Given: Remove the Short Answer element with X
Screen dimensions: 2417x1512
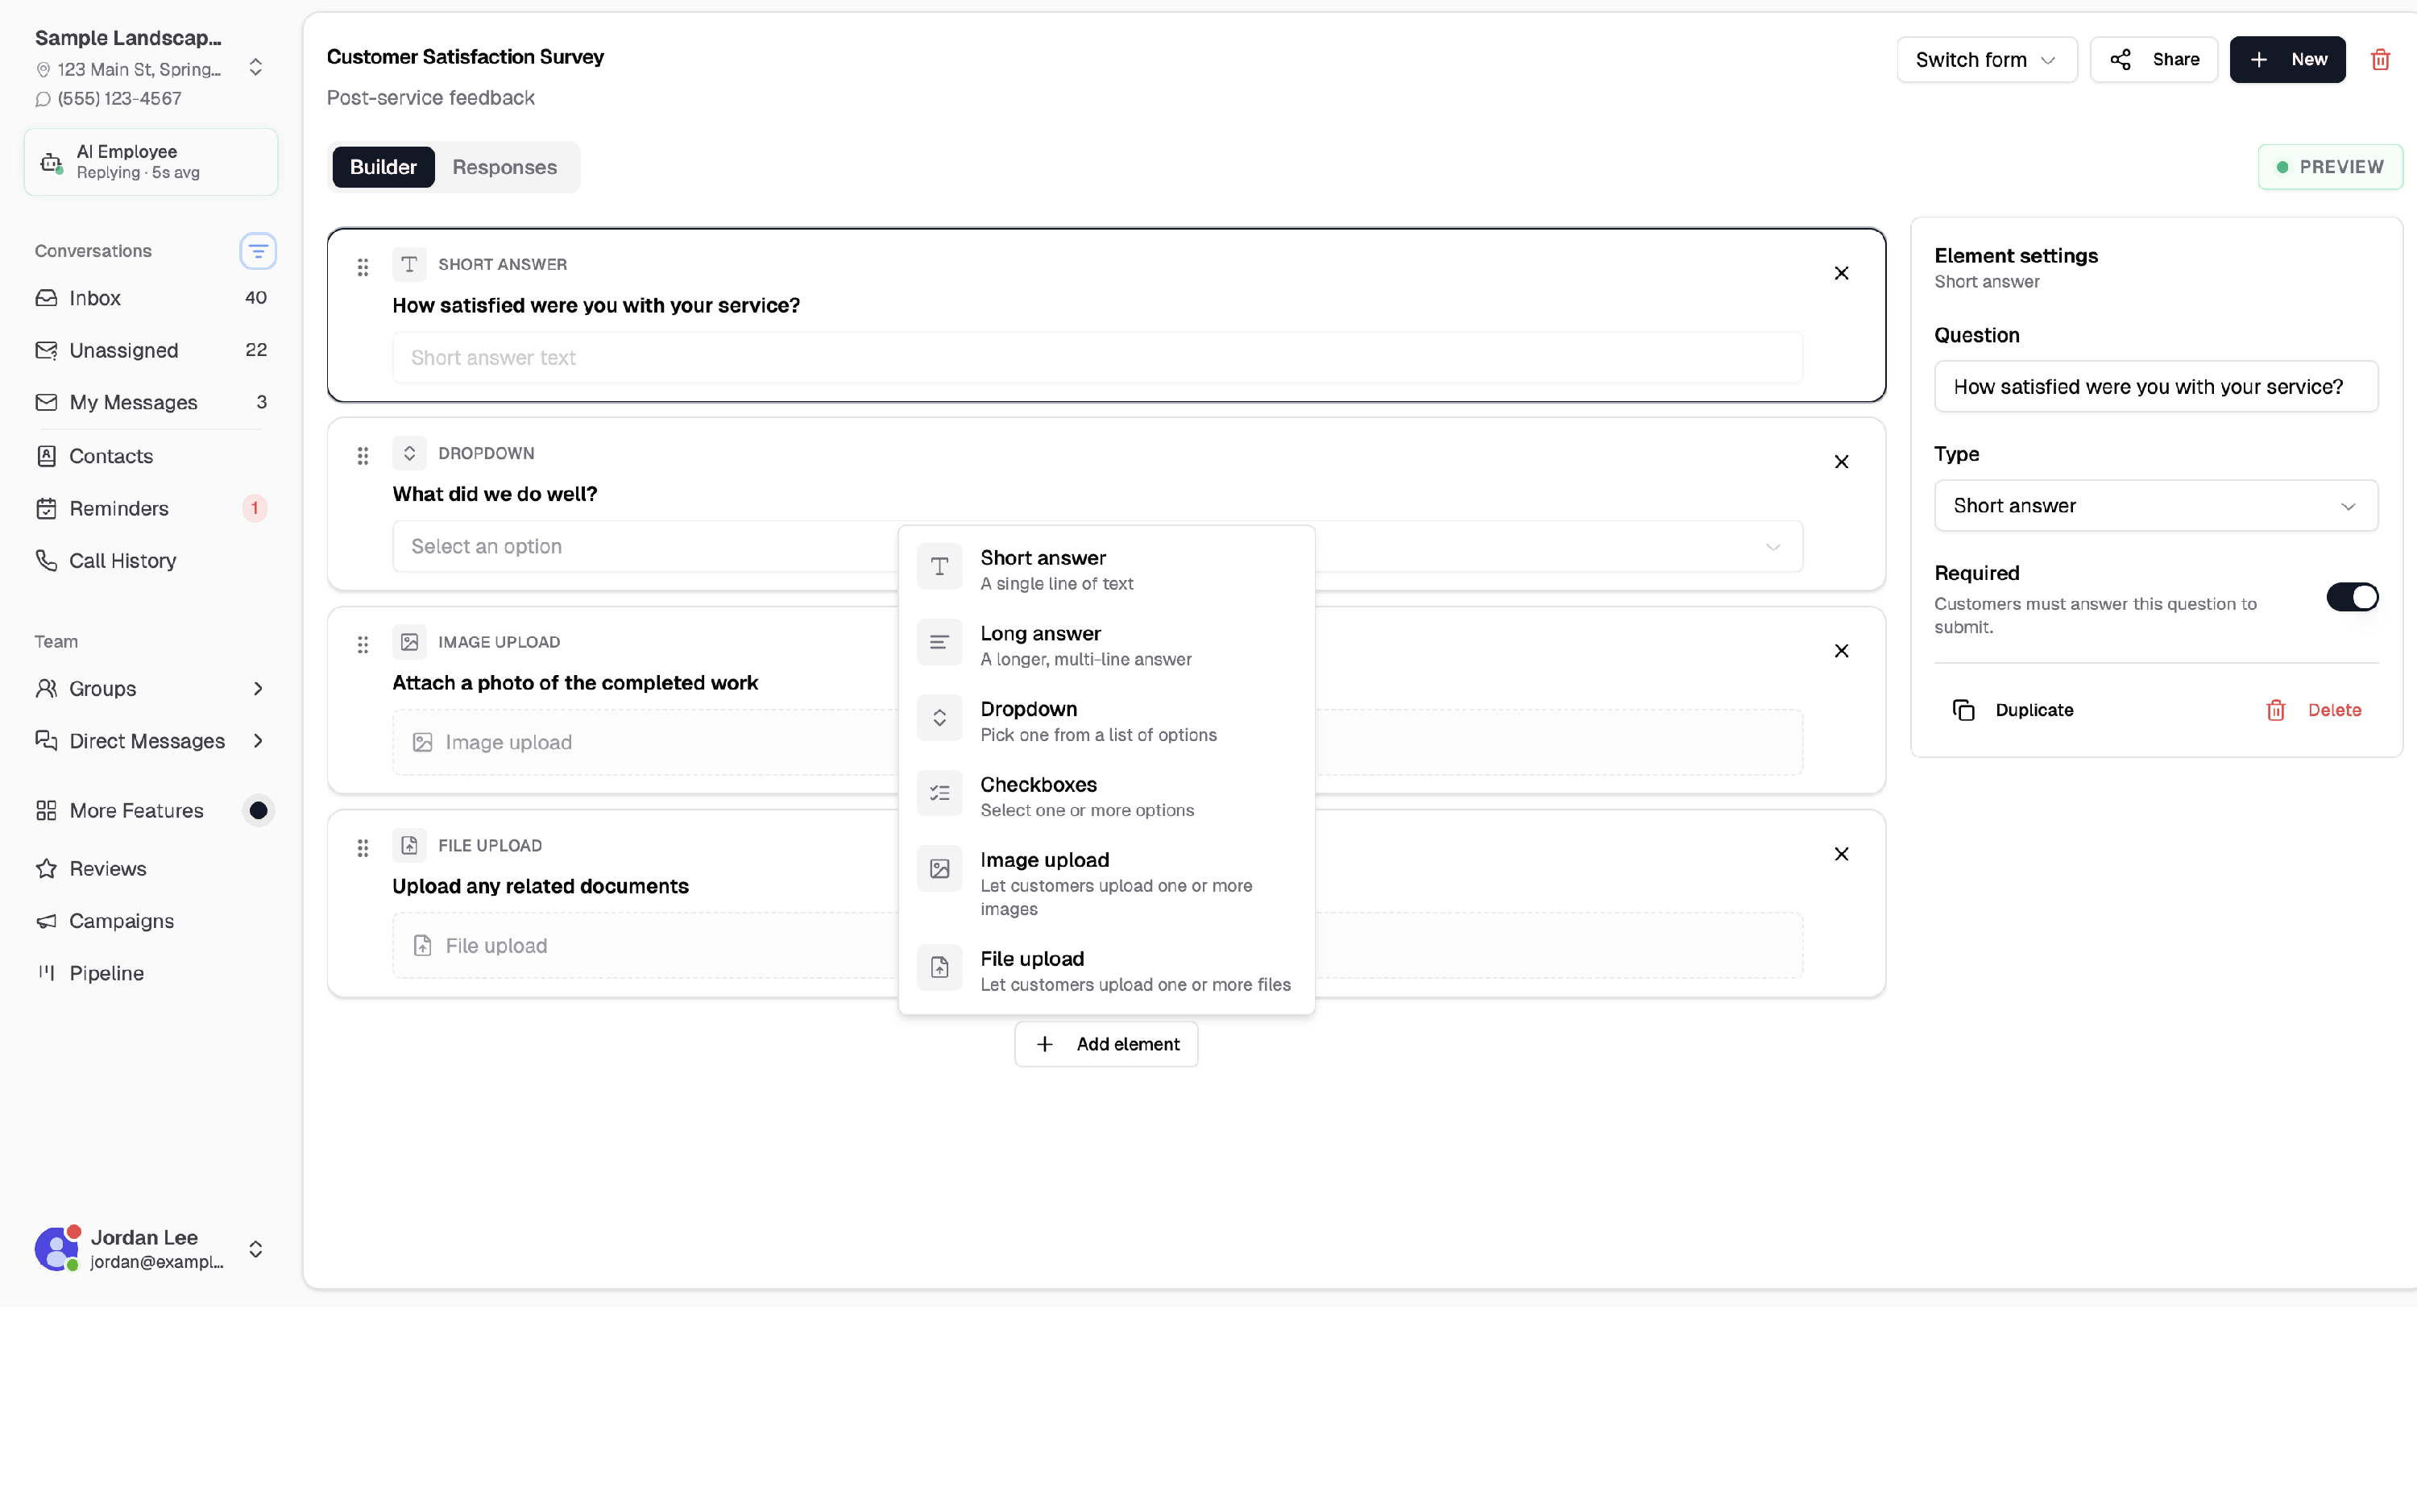Looking at the screenshot, I should click(x=1841, y=273).
